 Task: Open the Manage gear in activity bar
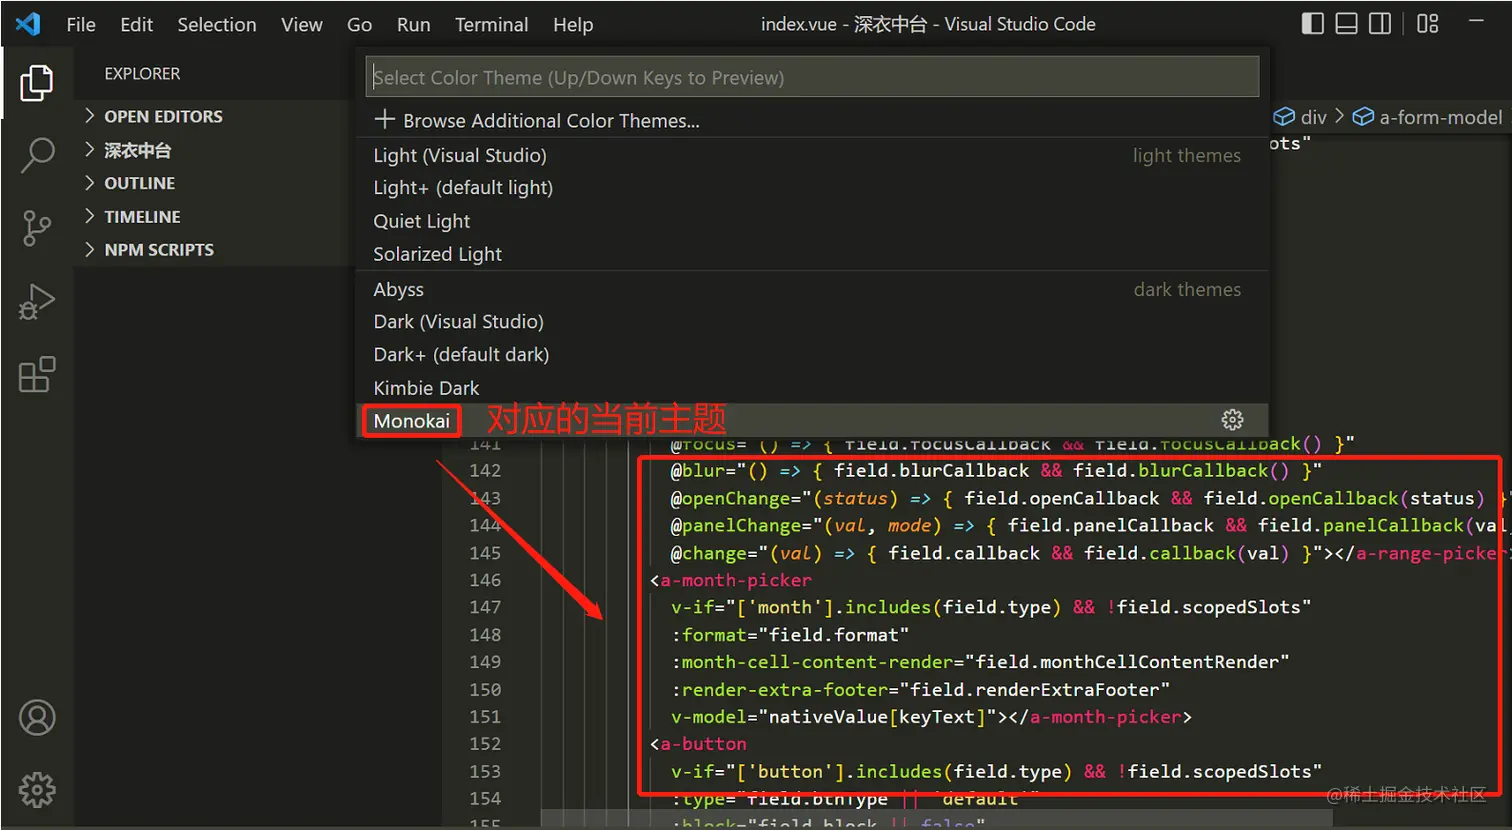coord(37,790)
